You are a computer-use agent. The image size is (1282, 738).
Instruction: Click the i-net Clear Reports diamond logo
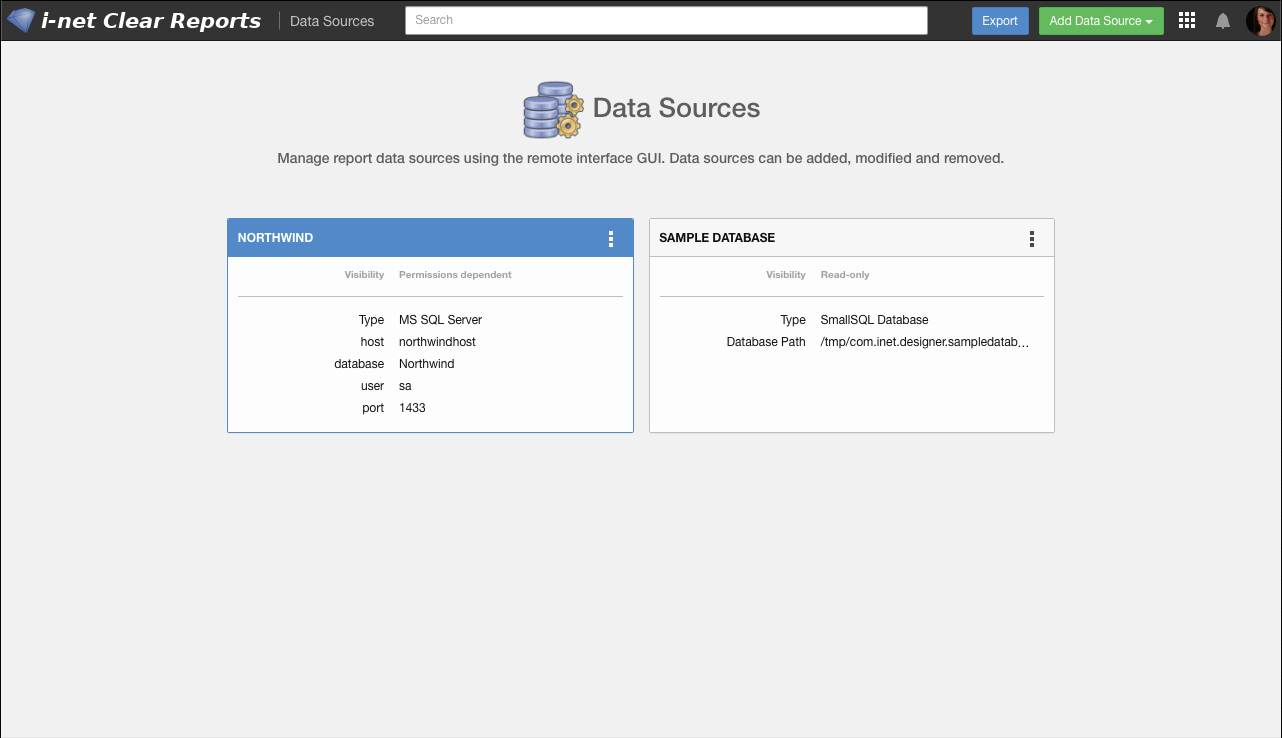coord(20,20)
